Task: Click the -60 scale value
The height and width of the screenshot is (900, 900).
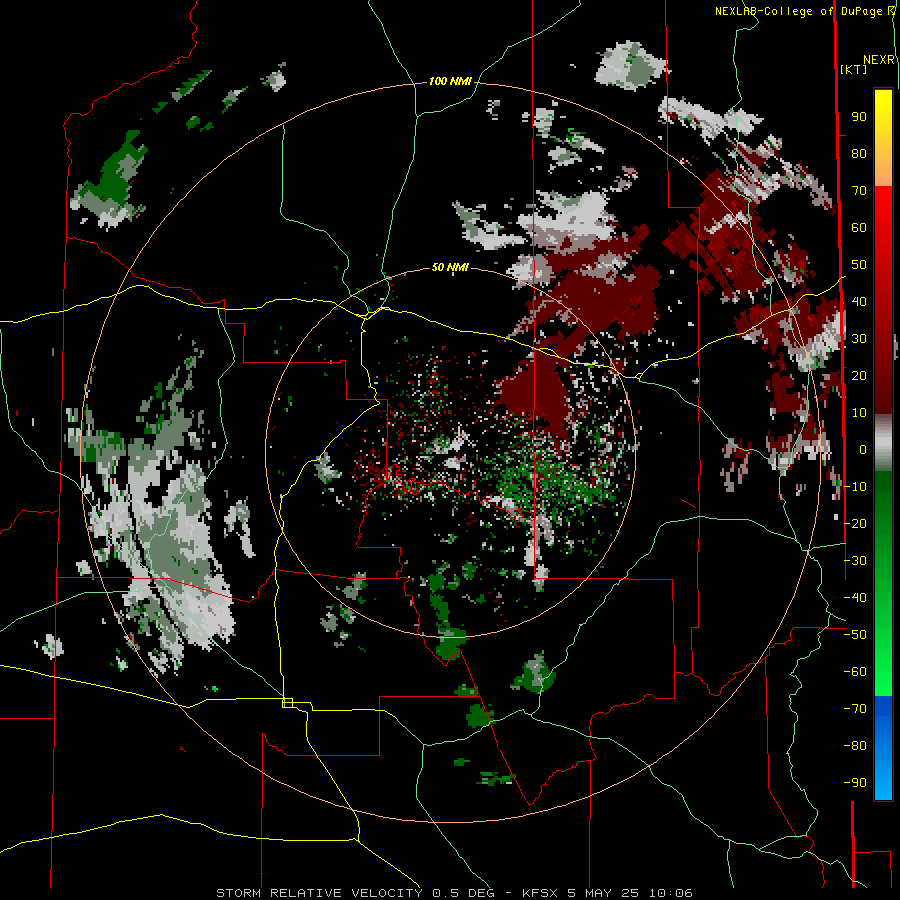Action: click(x=855, y=672)
